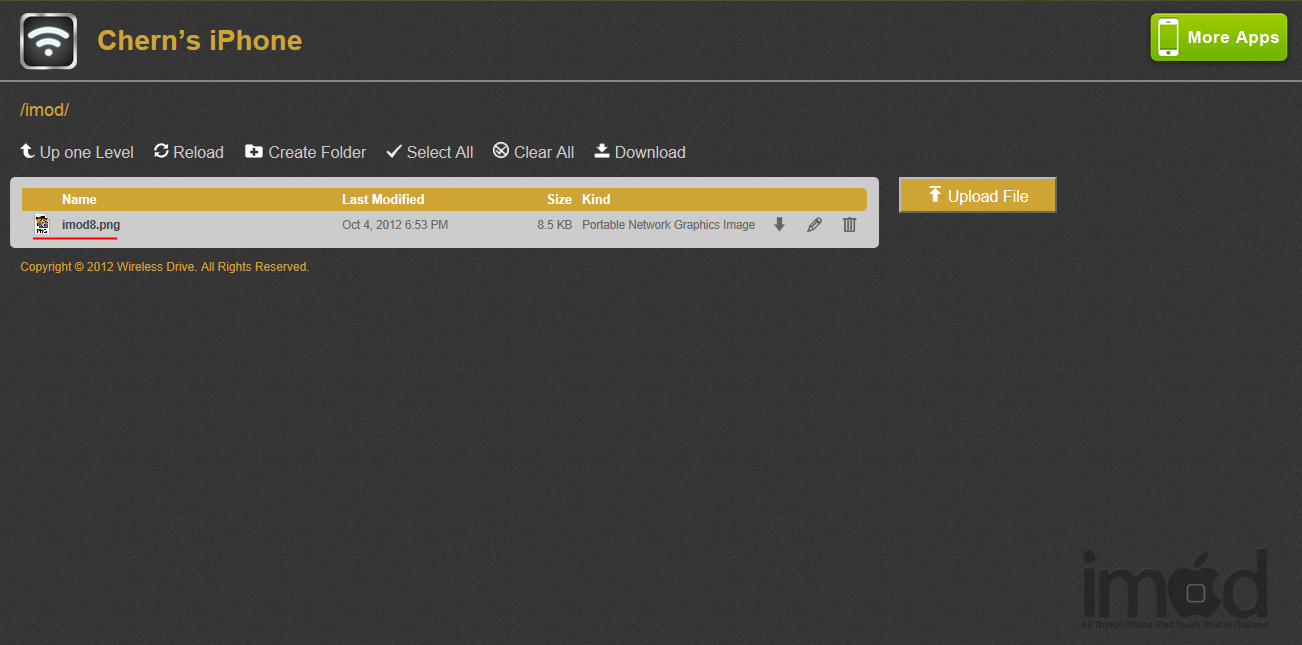
Task: Go Up one Level in the folder
Action: pyautogui.click(x=77, y=152)
